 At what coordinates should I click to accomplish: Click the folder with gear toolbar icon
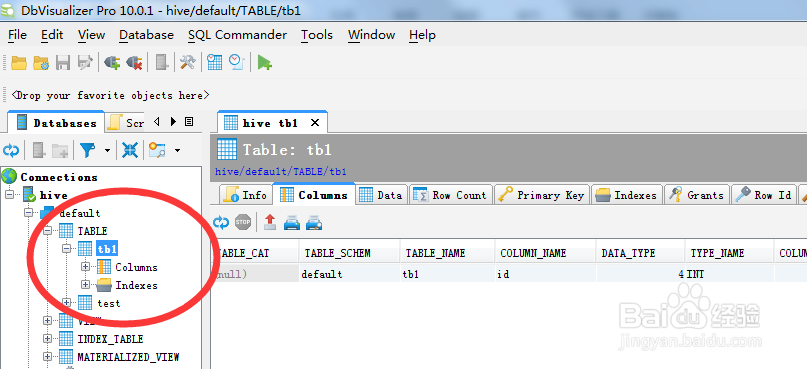click(41, 63)
